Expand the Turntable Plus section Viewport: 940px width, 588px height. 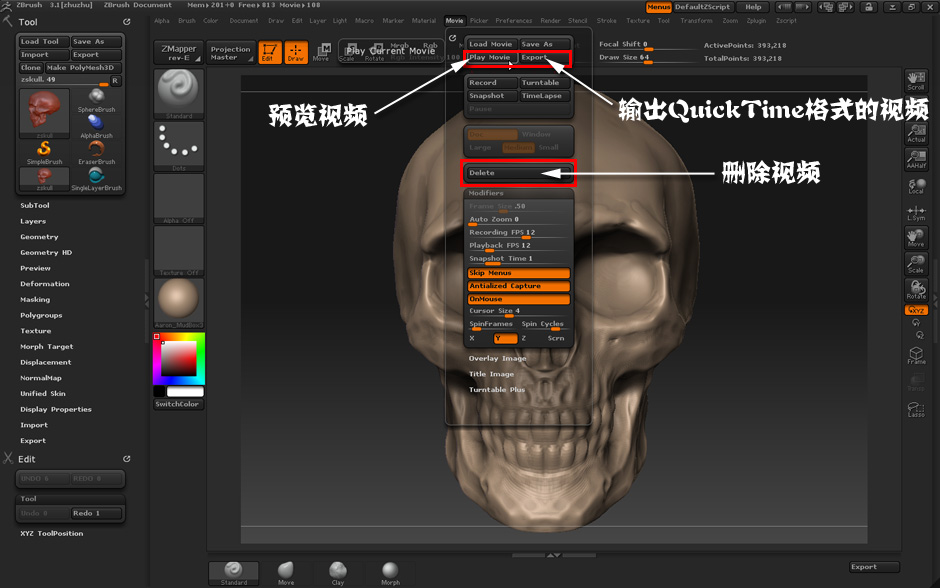click(x=497, y=390)
